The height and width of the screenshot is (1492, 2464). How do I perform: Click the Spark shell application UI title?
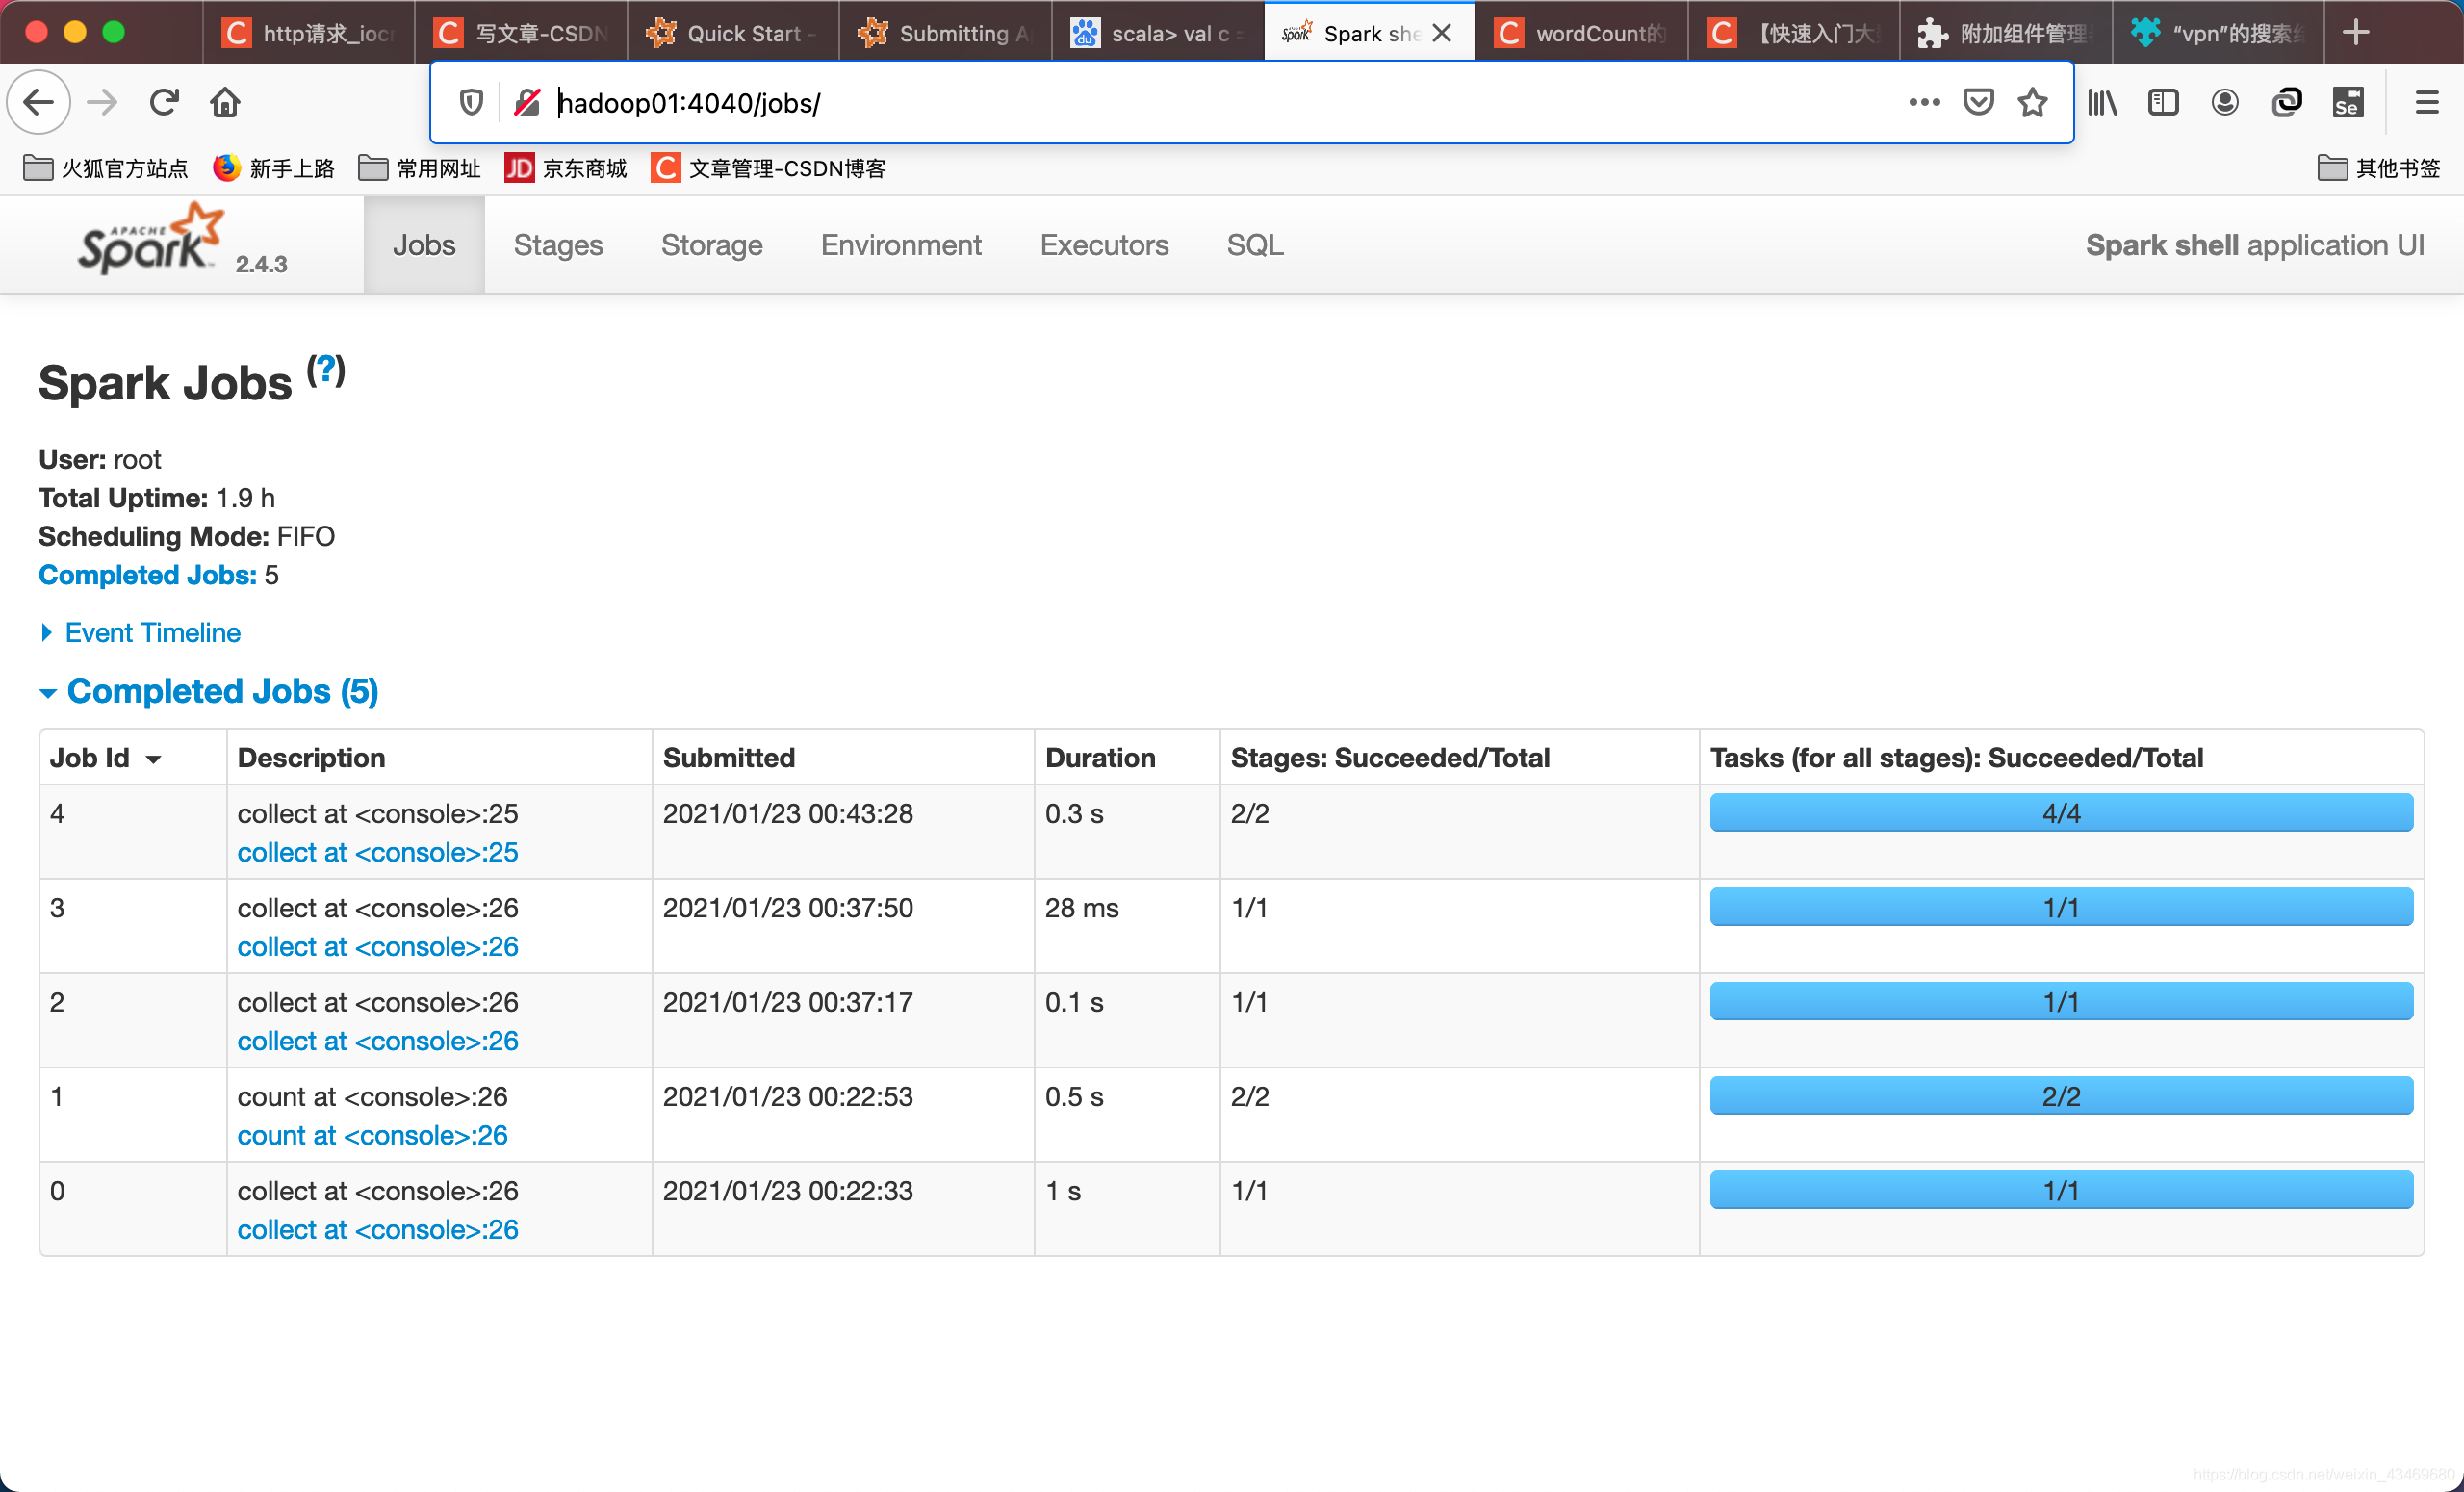pyautogui.click(x=2254, y=245)
